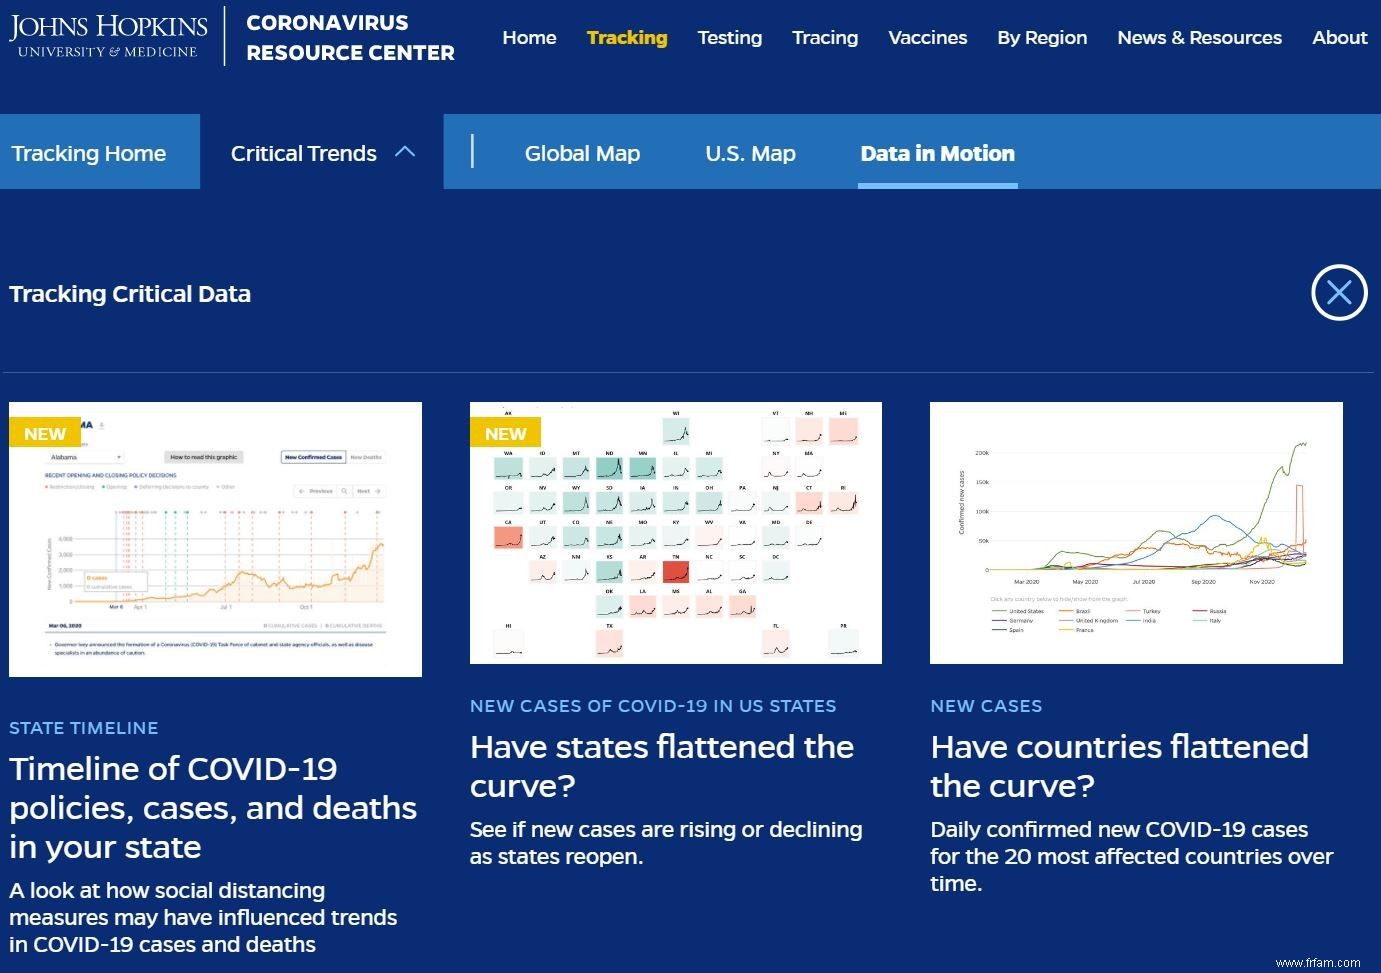
Task: Open the About menu item
Action: point(1339,38)
